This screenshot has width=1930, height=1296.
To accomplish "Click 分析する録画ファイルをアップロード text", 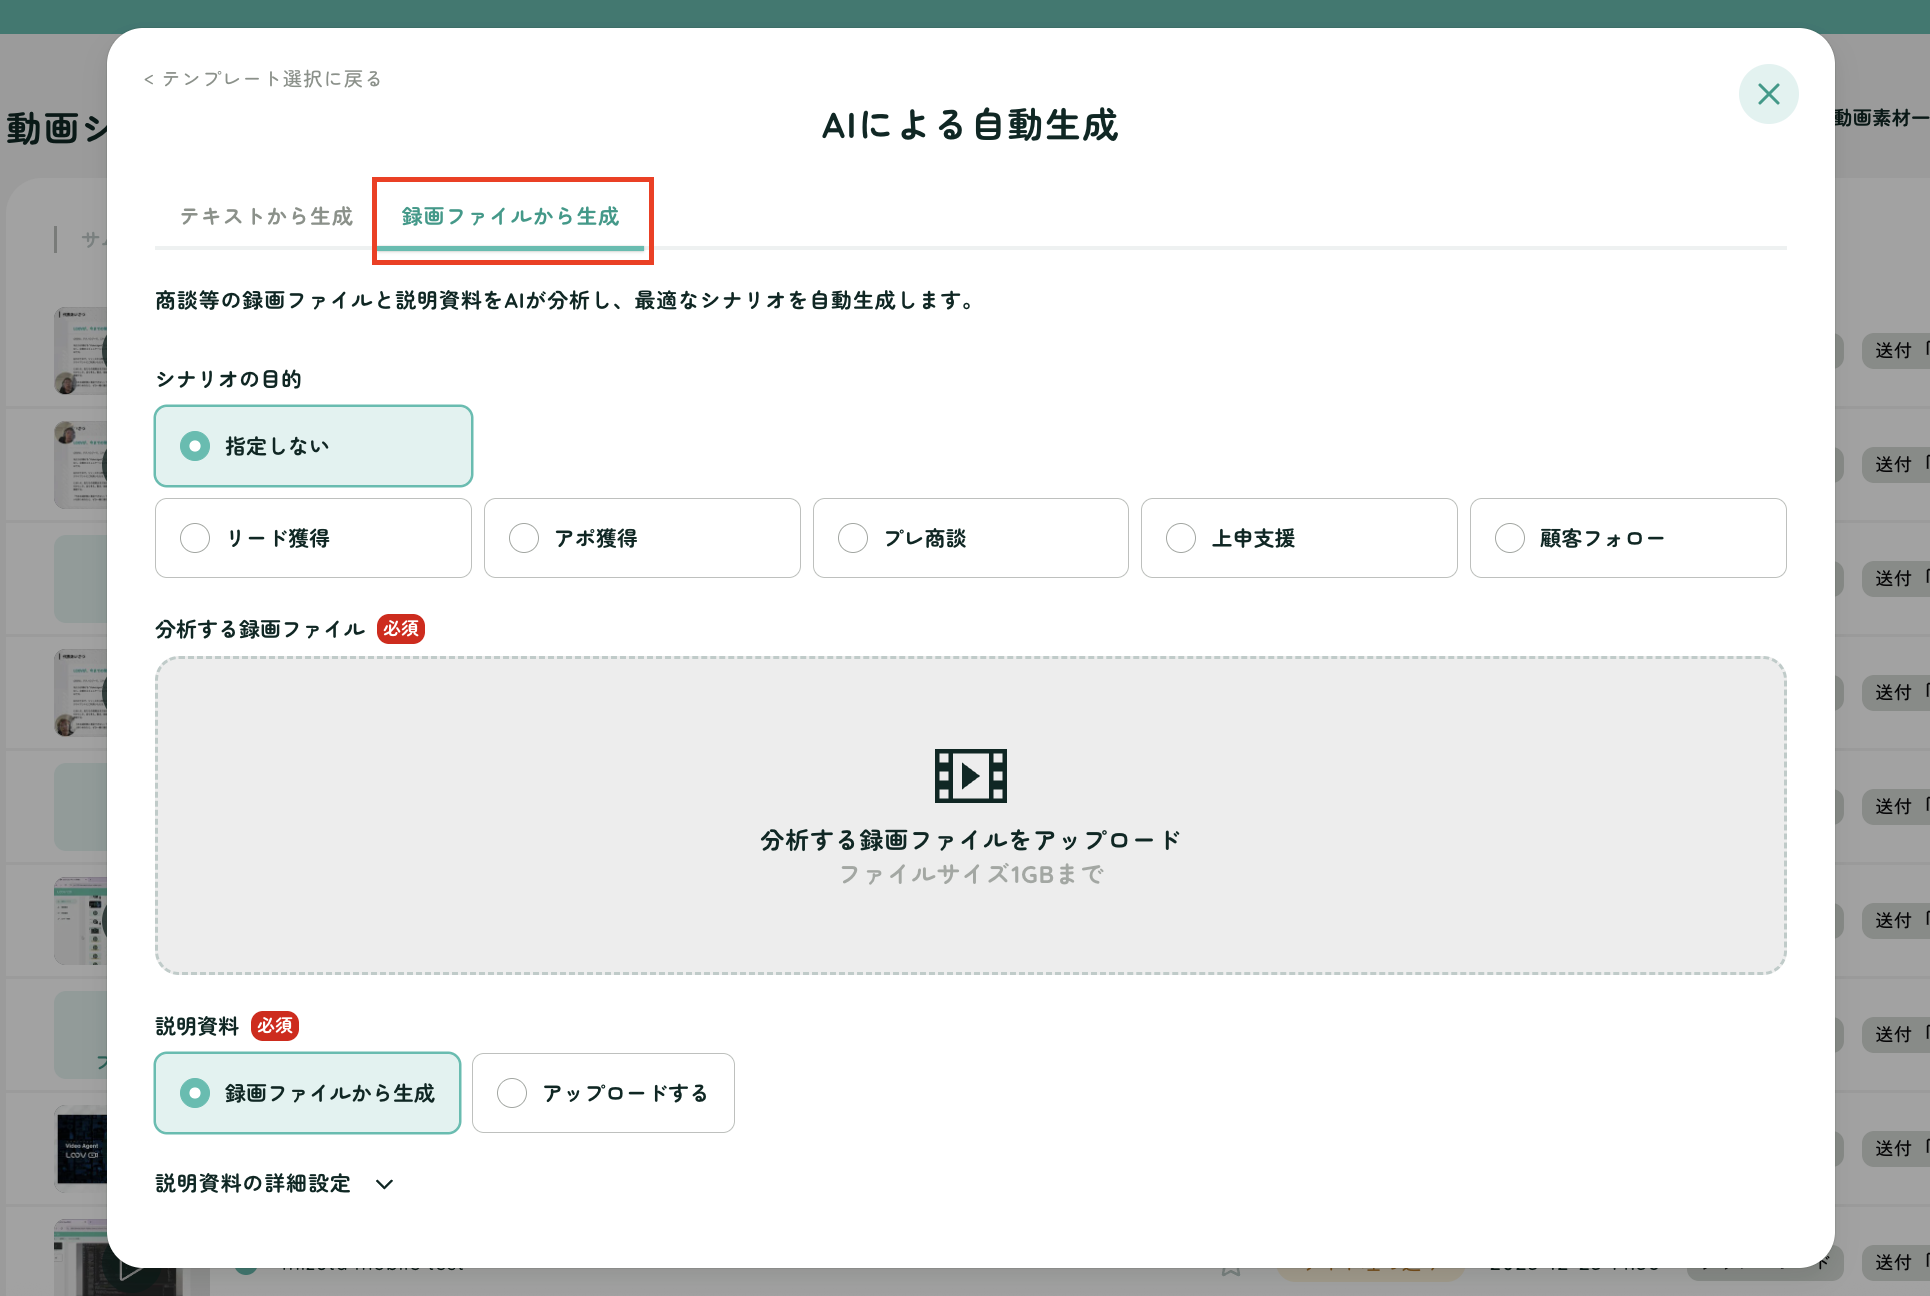I will point(970,840).
